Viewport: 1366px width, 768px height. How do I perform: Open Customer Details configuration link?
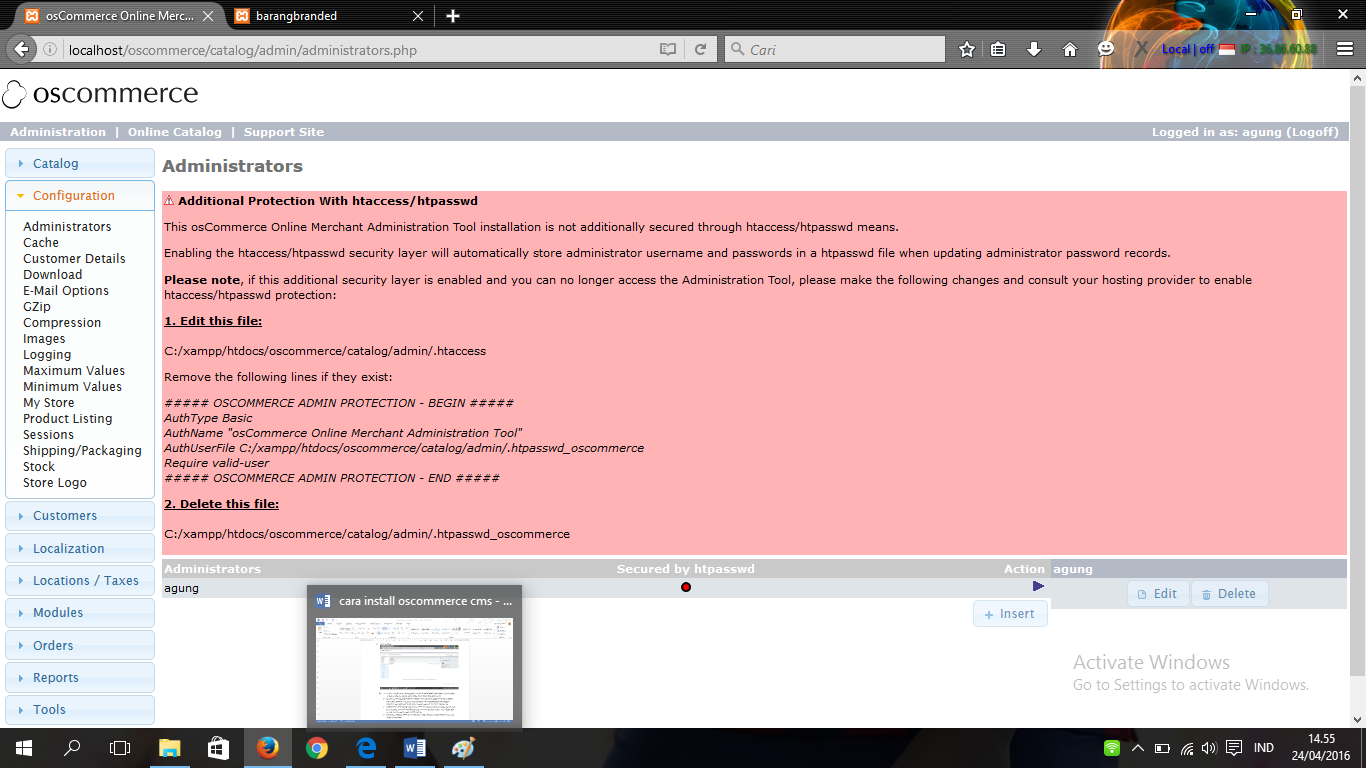point(74,258)
